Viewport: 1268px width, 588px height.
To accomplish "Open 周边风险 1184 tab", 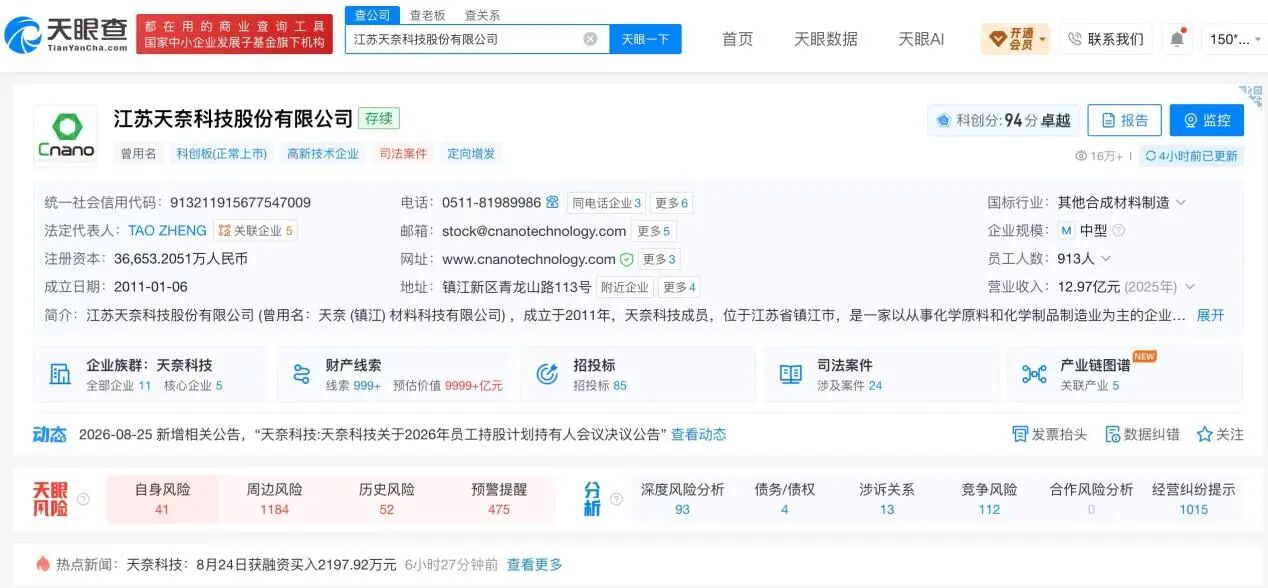I will click(274, 499).
